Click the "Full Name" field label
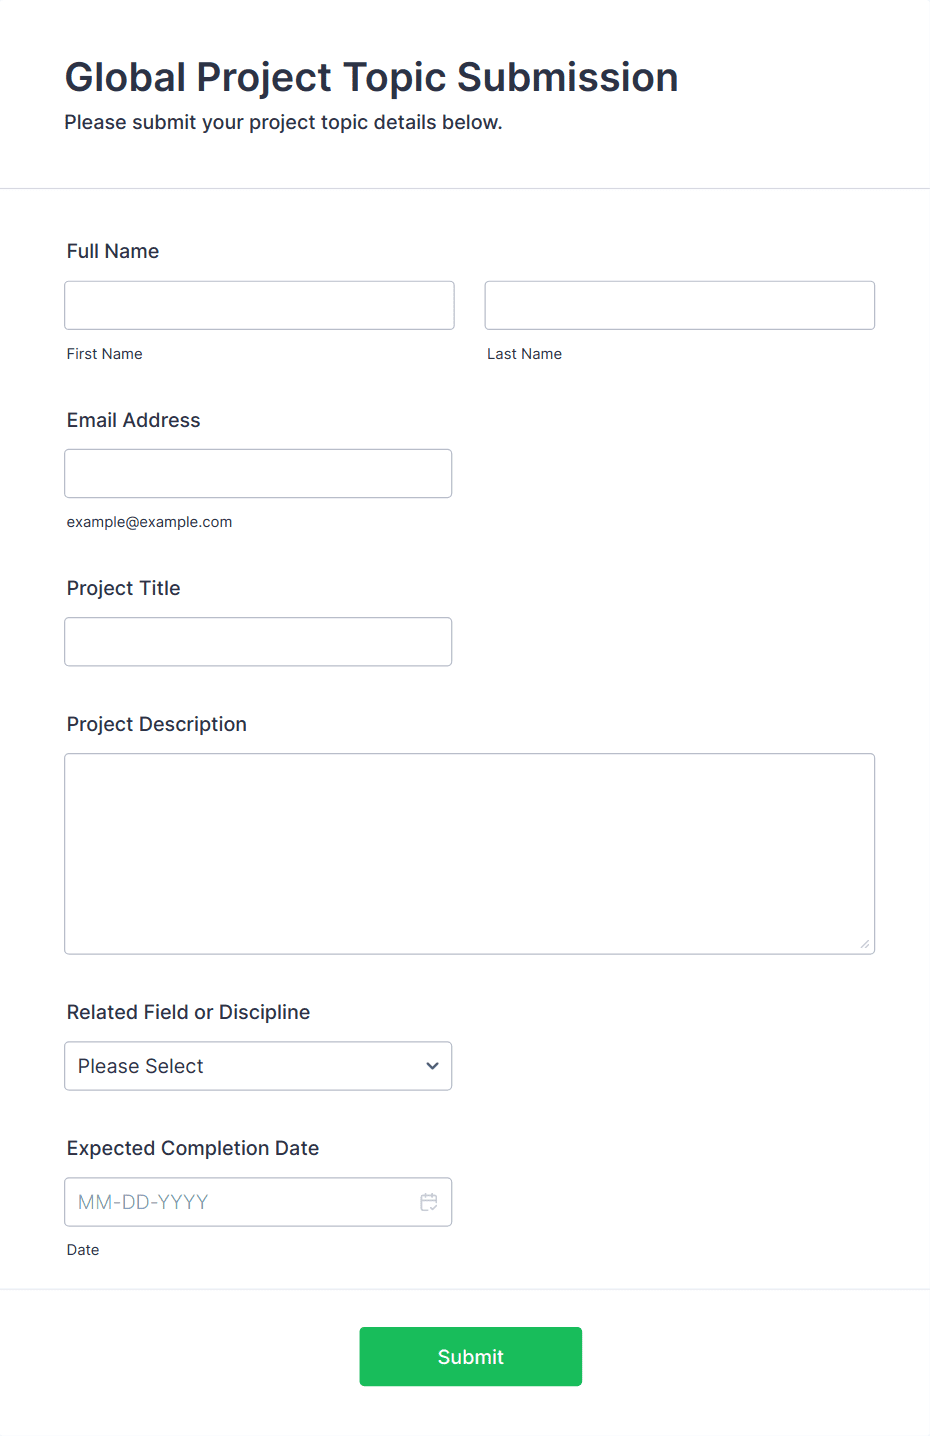 click(x=113, y=251)
